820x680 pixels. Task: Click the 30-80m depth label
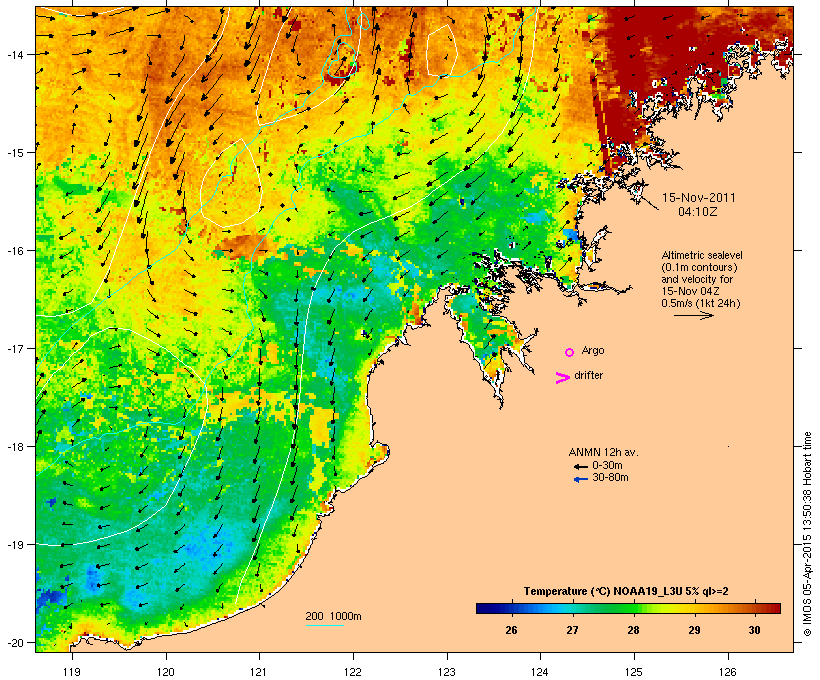click(610, 478)
